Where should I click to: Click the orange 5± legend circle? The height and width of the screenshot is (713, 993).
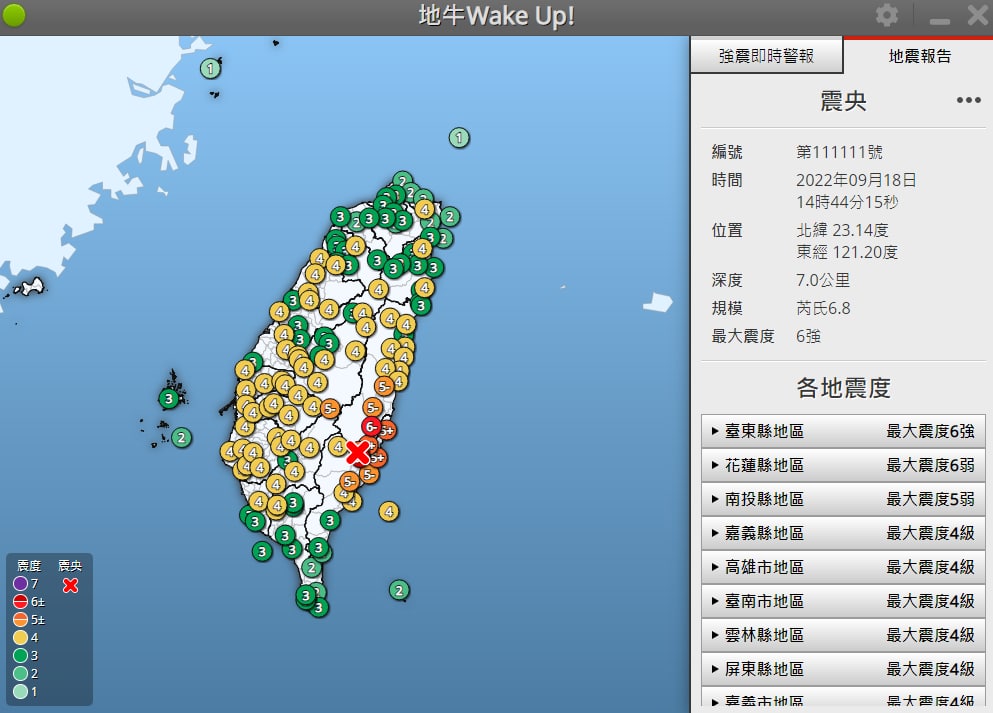20,619
